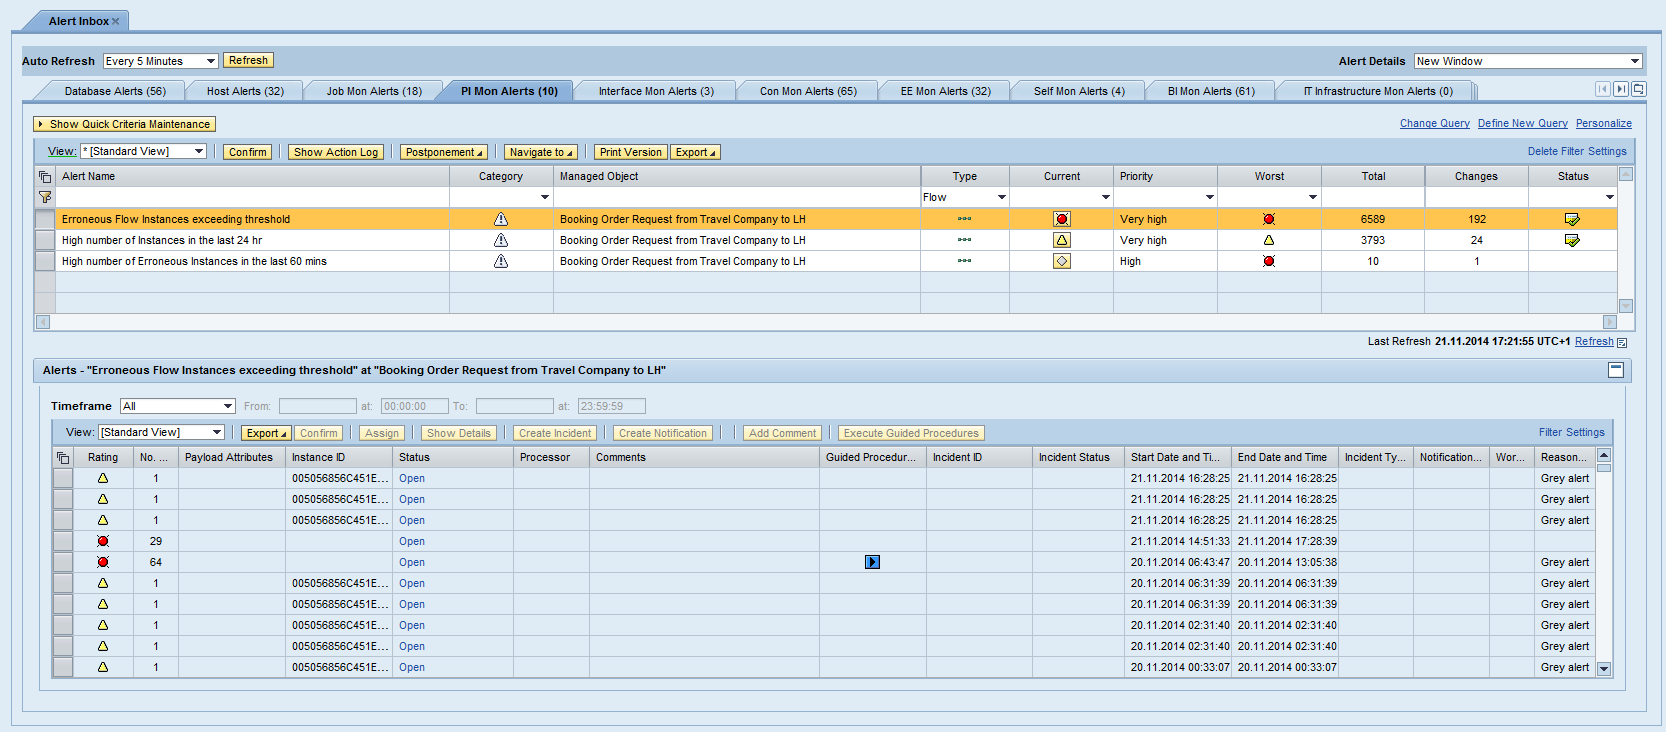
Task: Select row checkbox for Erroneous Flow Instances exceeding threshold
Action: 45,219
